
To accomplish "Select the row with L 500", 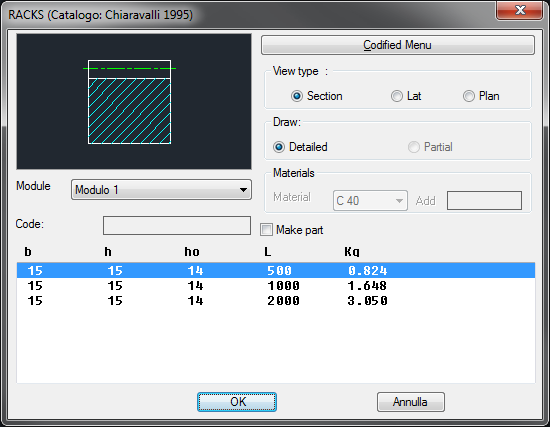I will (276, 270).
